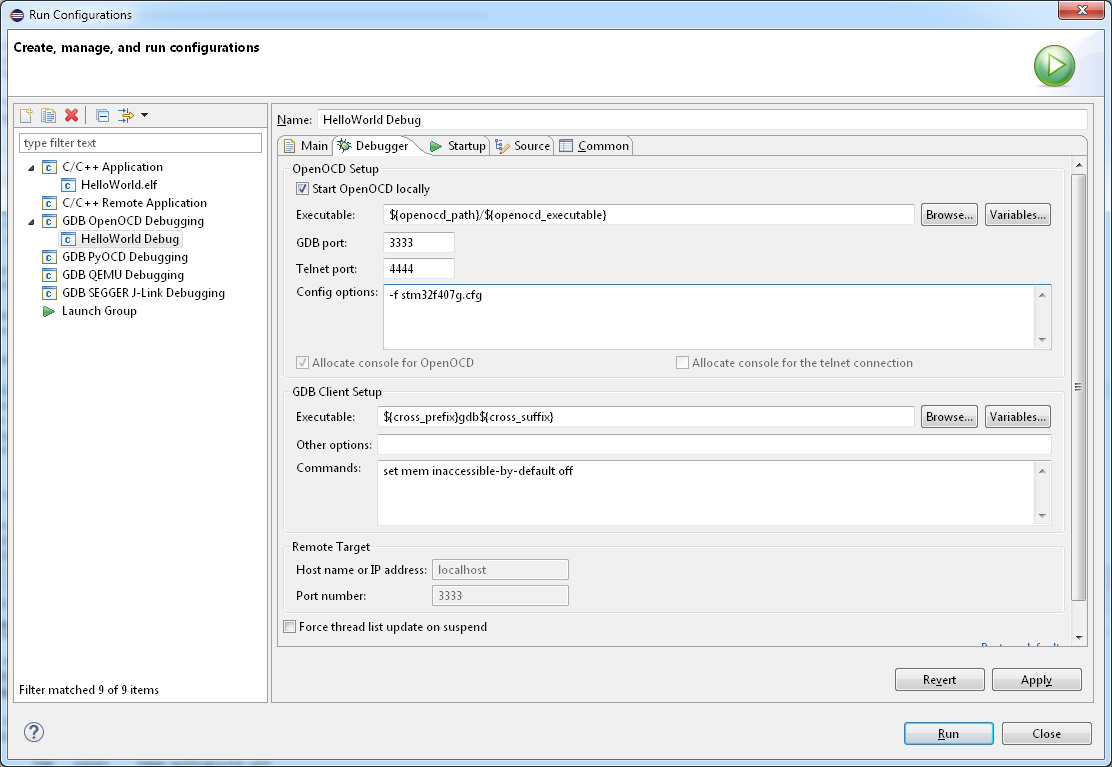
Task: Open the help question mark icon
Action: (34, 732)
